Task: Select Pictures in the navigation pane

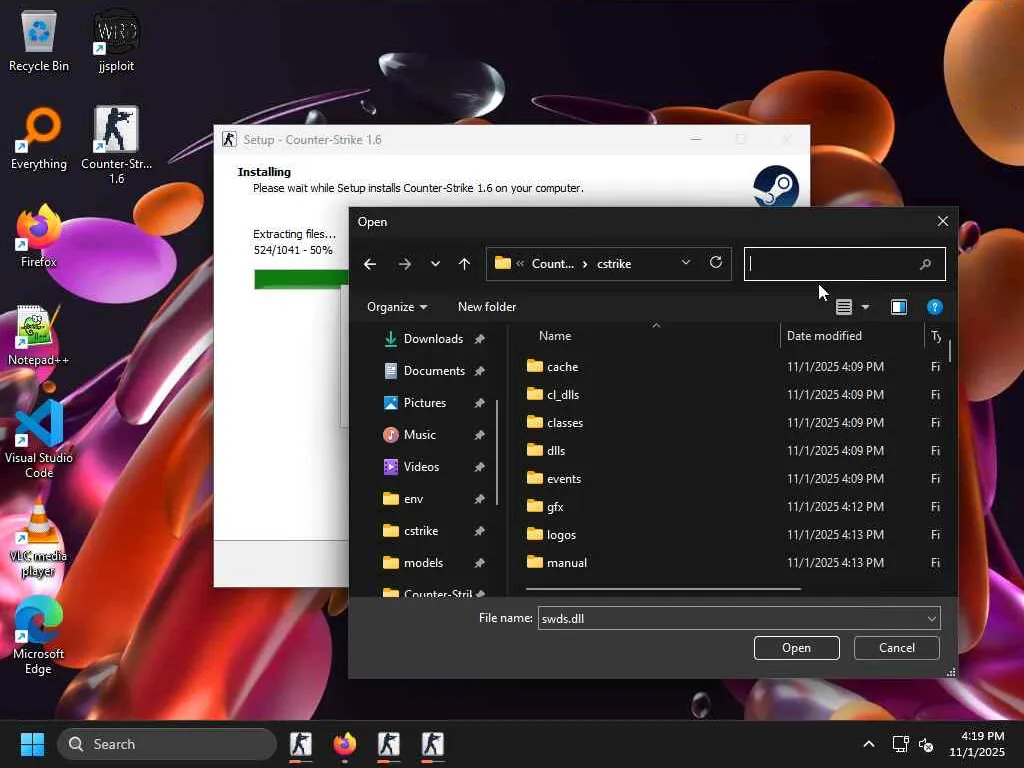Action: (x=424, y=403)
